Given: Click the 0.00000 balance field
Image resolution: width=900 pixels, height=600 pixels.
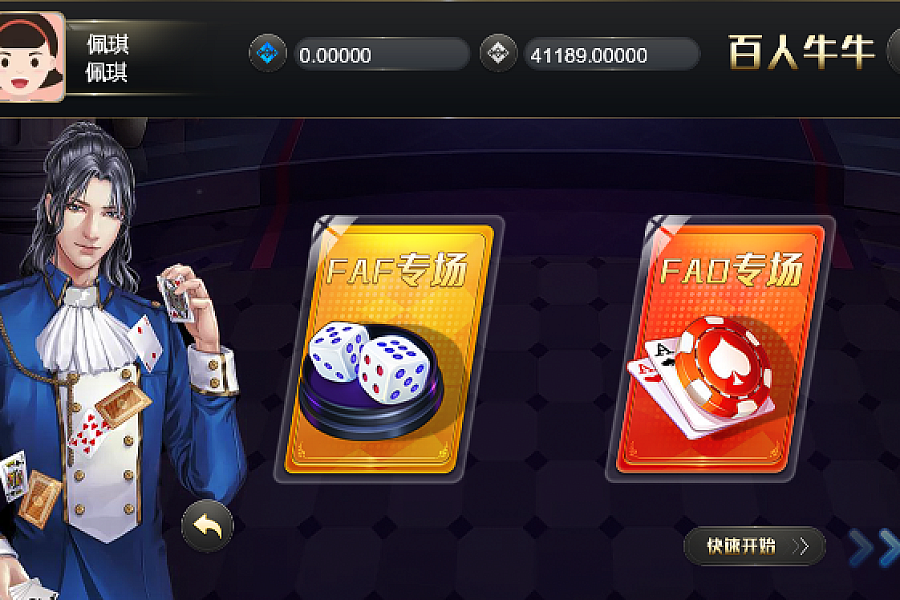Looking at the screenshot, I should click(381, 55).
